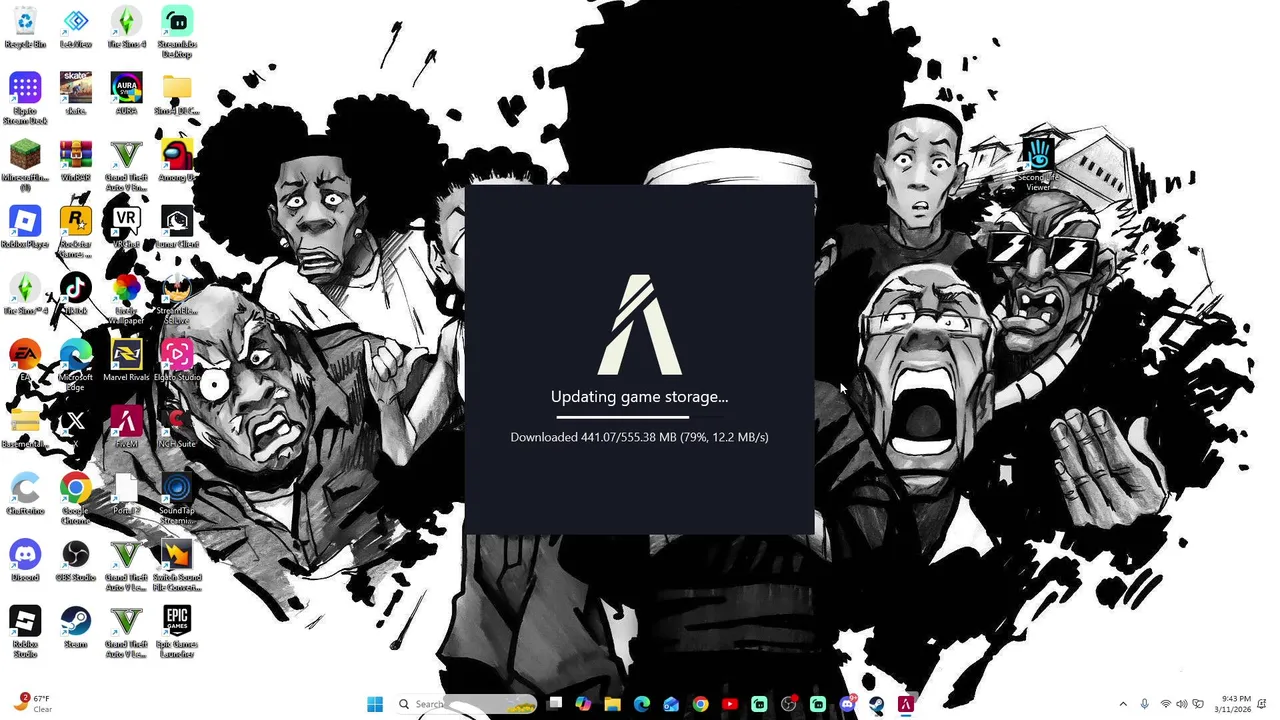Open the zipped Basemental folder on the desktop
The width and height of the screenshot is (1280, 720).
tap(25, 427)
